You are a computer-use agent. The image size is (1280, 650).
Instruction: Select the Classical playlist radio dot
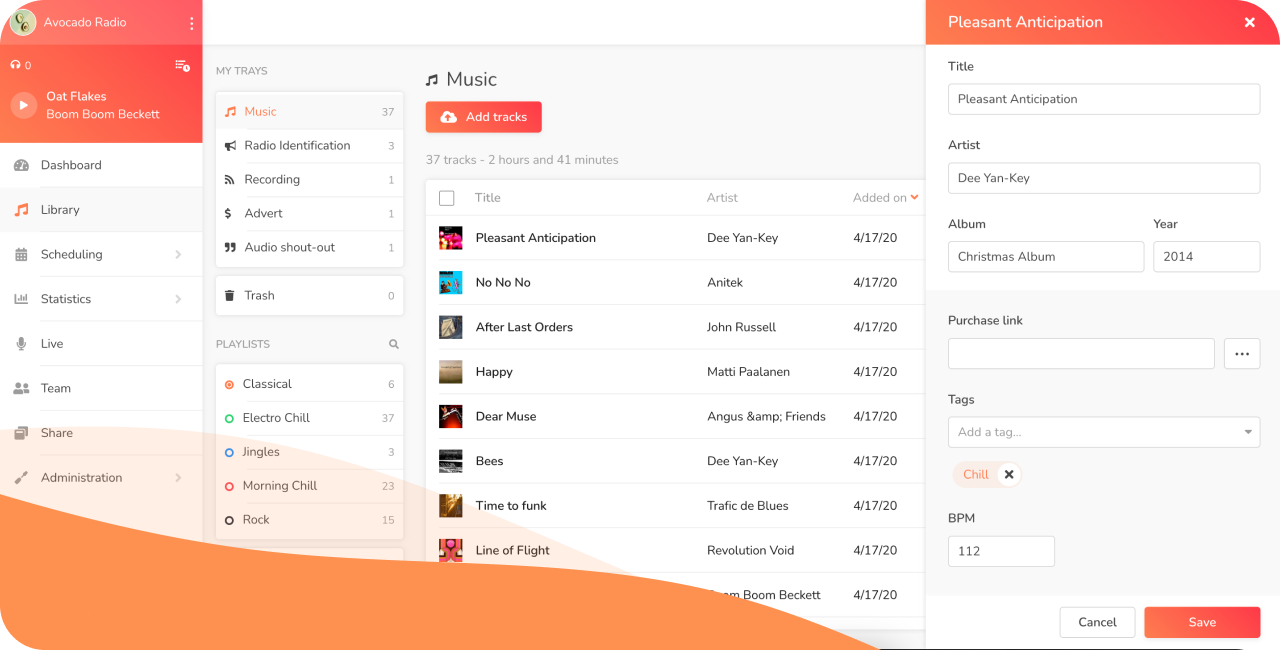(x=230, y=384)
